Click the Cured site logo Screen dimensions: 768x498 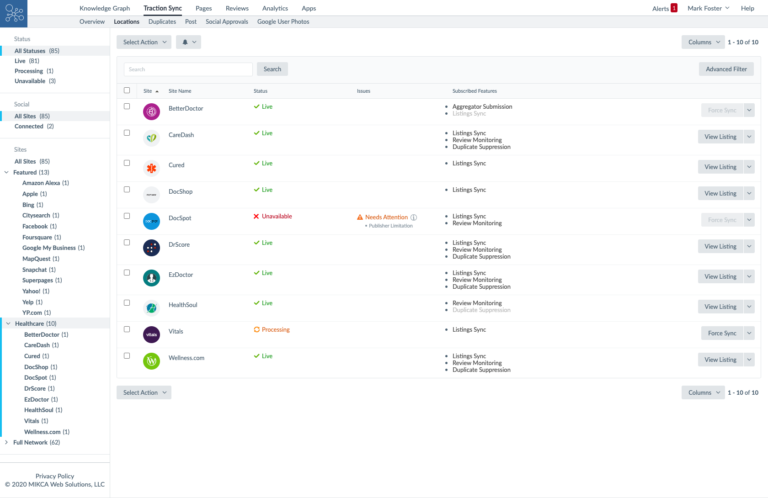coord(151,168)
